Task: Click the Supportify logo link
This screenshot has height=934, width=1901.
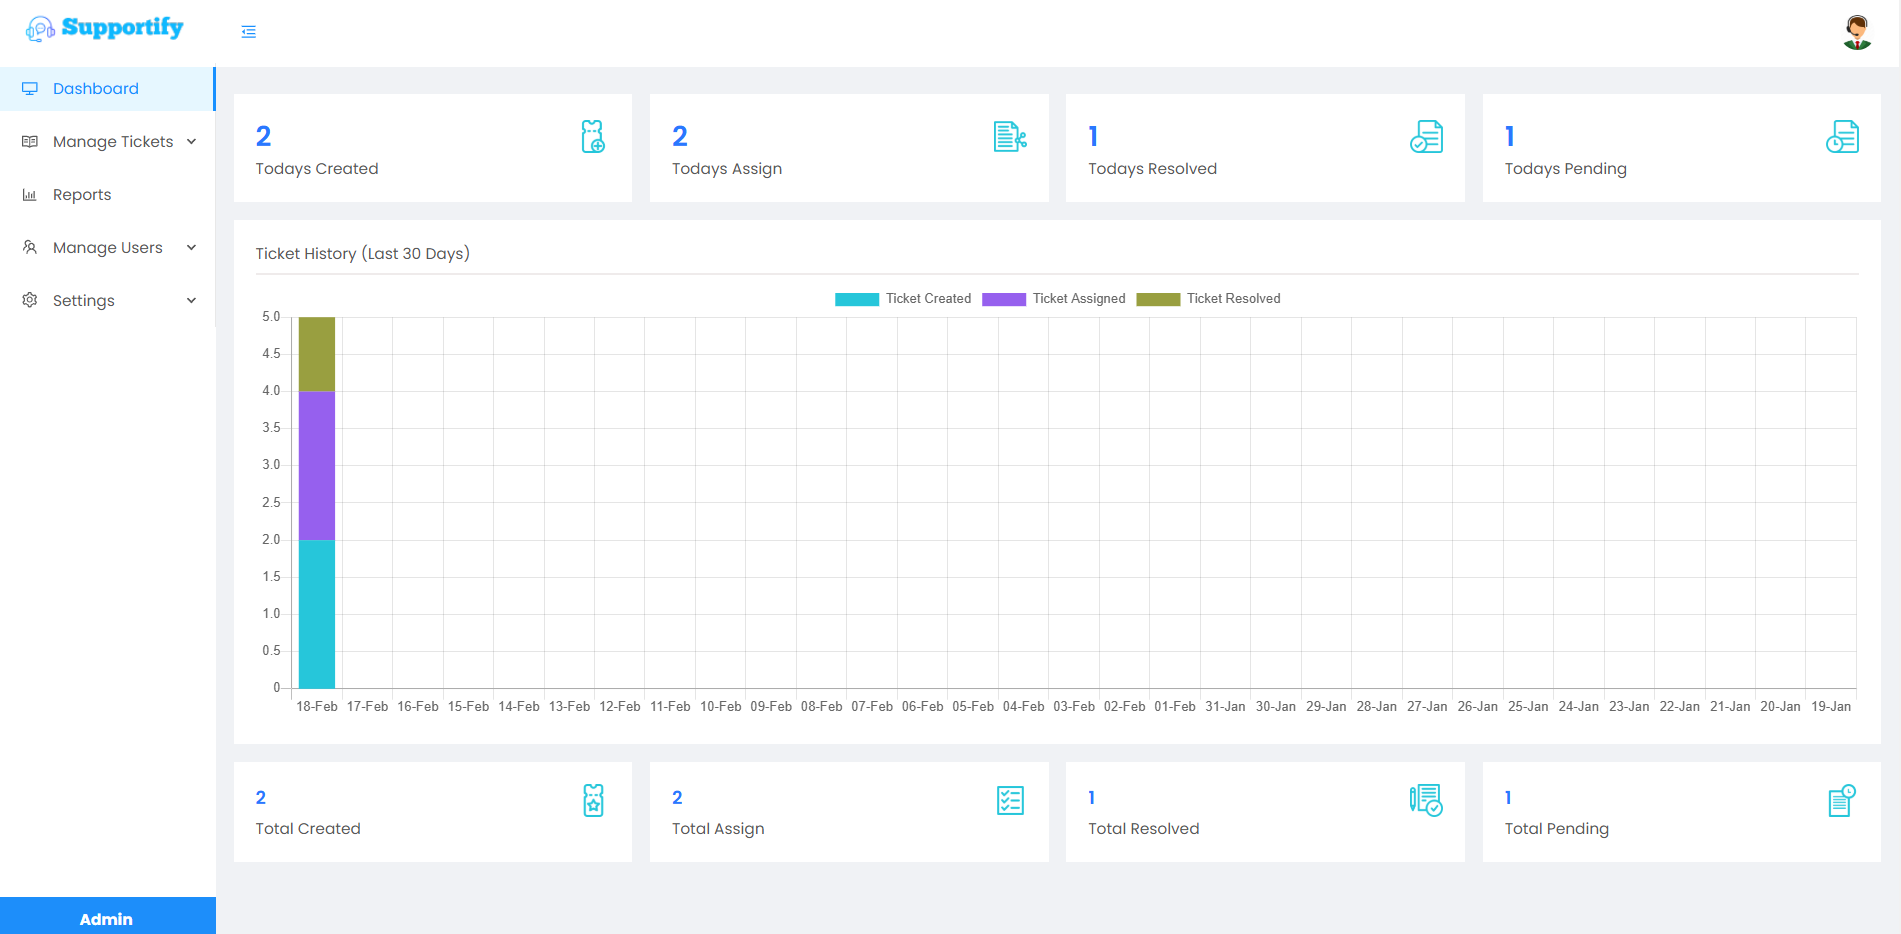Action: click(x=105, y=28)
